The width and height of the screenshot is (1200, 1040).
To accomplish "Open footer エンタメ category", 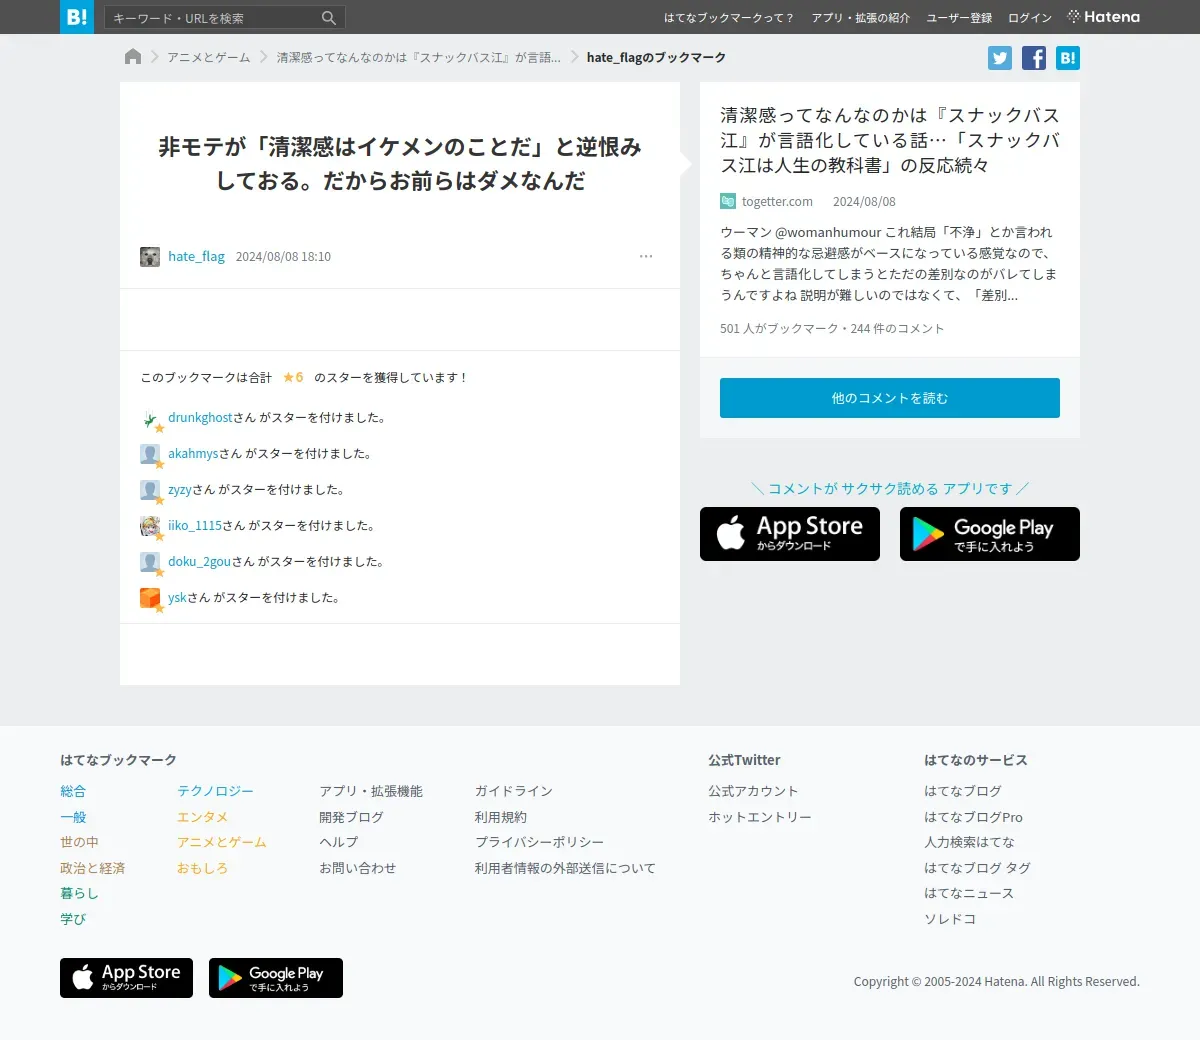I will point(202,817).
